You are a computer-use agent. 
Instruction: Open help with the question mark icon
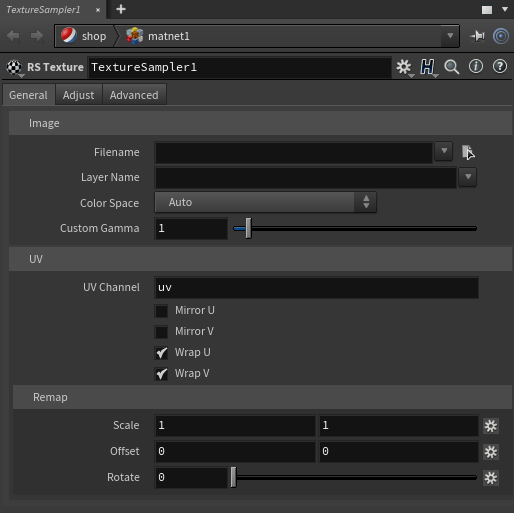click(x=500, y=67)
